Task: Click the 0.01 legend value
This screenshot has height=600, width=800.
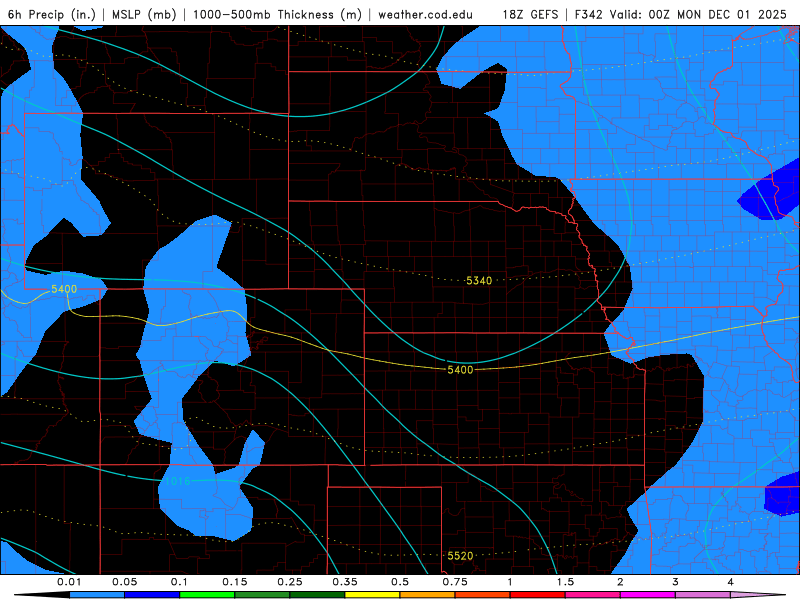Action: click(69, 582)
